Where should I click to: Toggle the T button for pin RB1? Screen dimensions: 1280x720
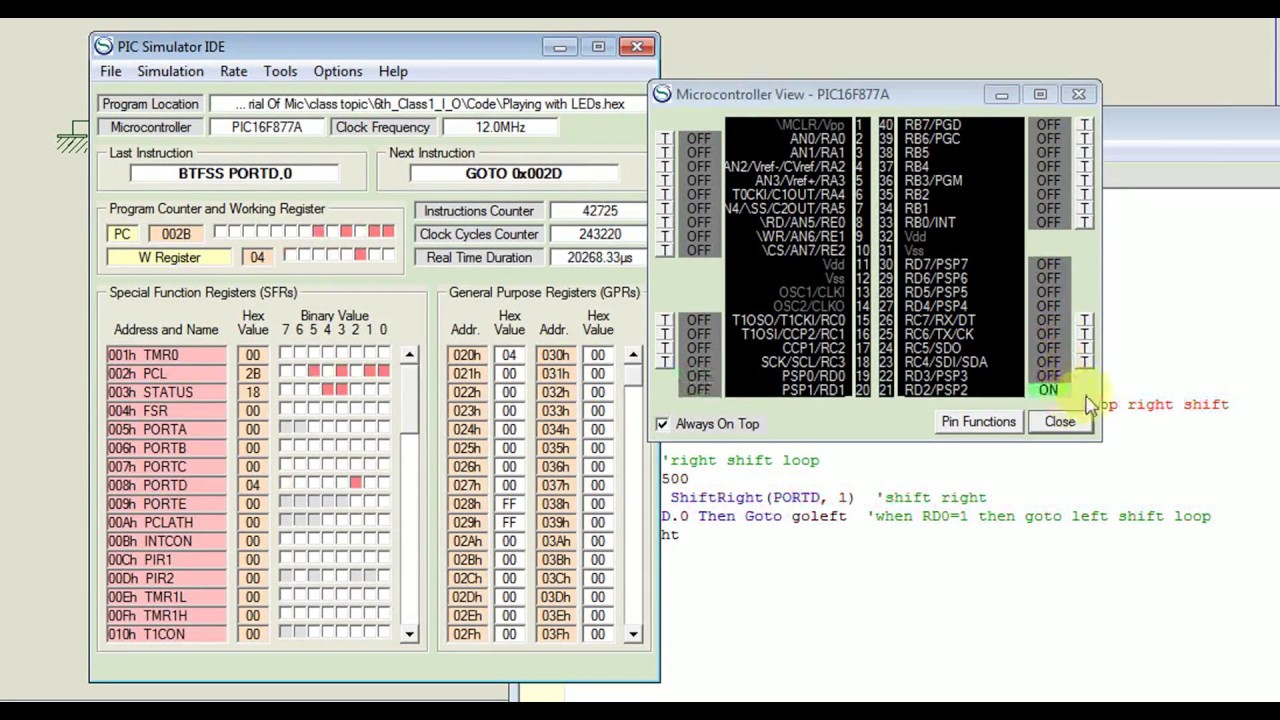pyautogui.click(x=1085, y=209)
